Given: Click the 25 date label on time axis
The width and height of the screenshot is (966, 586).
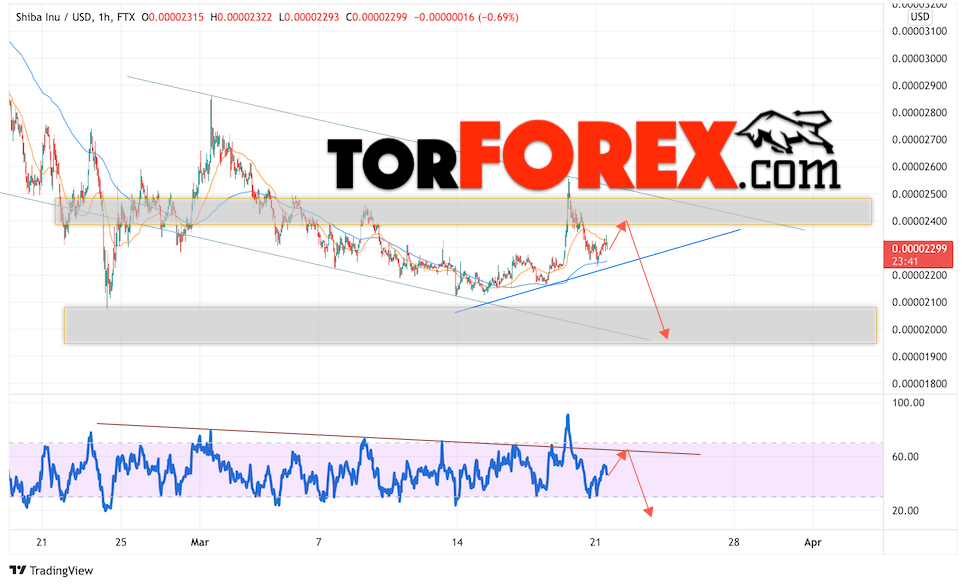Looking at the screenshot, I should point(121,543).
